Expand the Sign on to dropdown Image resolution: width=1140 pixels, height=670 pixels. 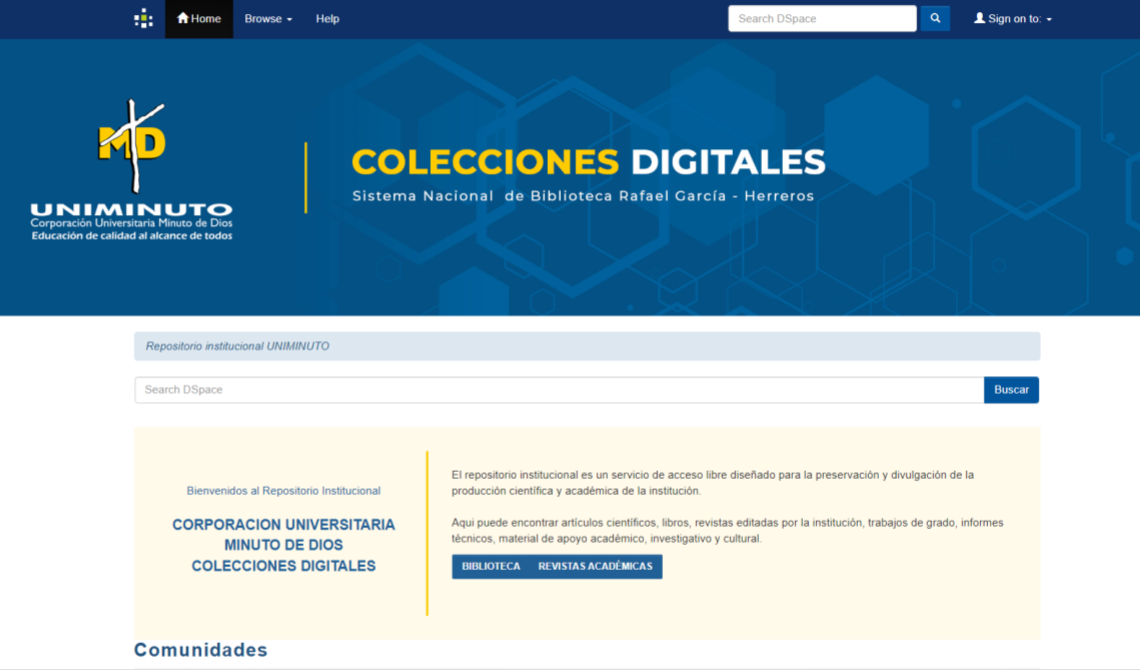[x=1013, y=19]
